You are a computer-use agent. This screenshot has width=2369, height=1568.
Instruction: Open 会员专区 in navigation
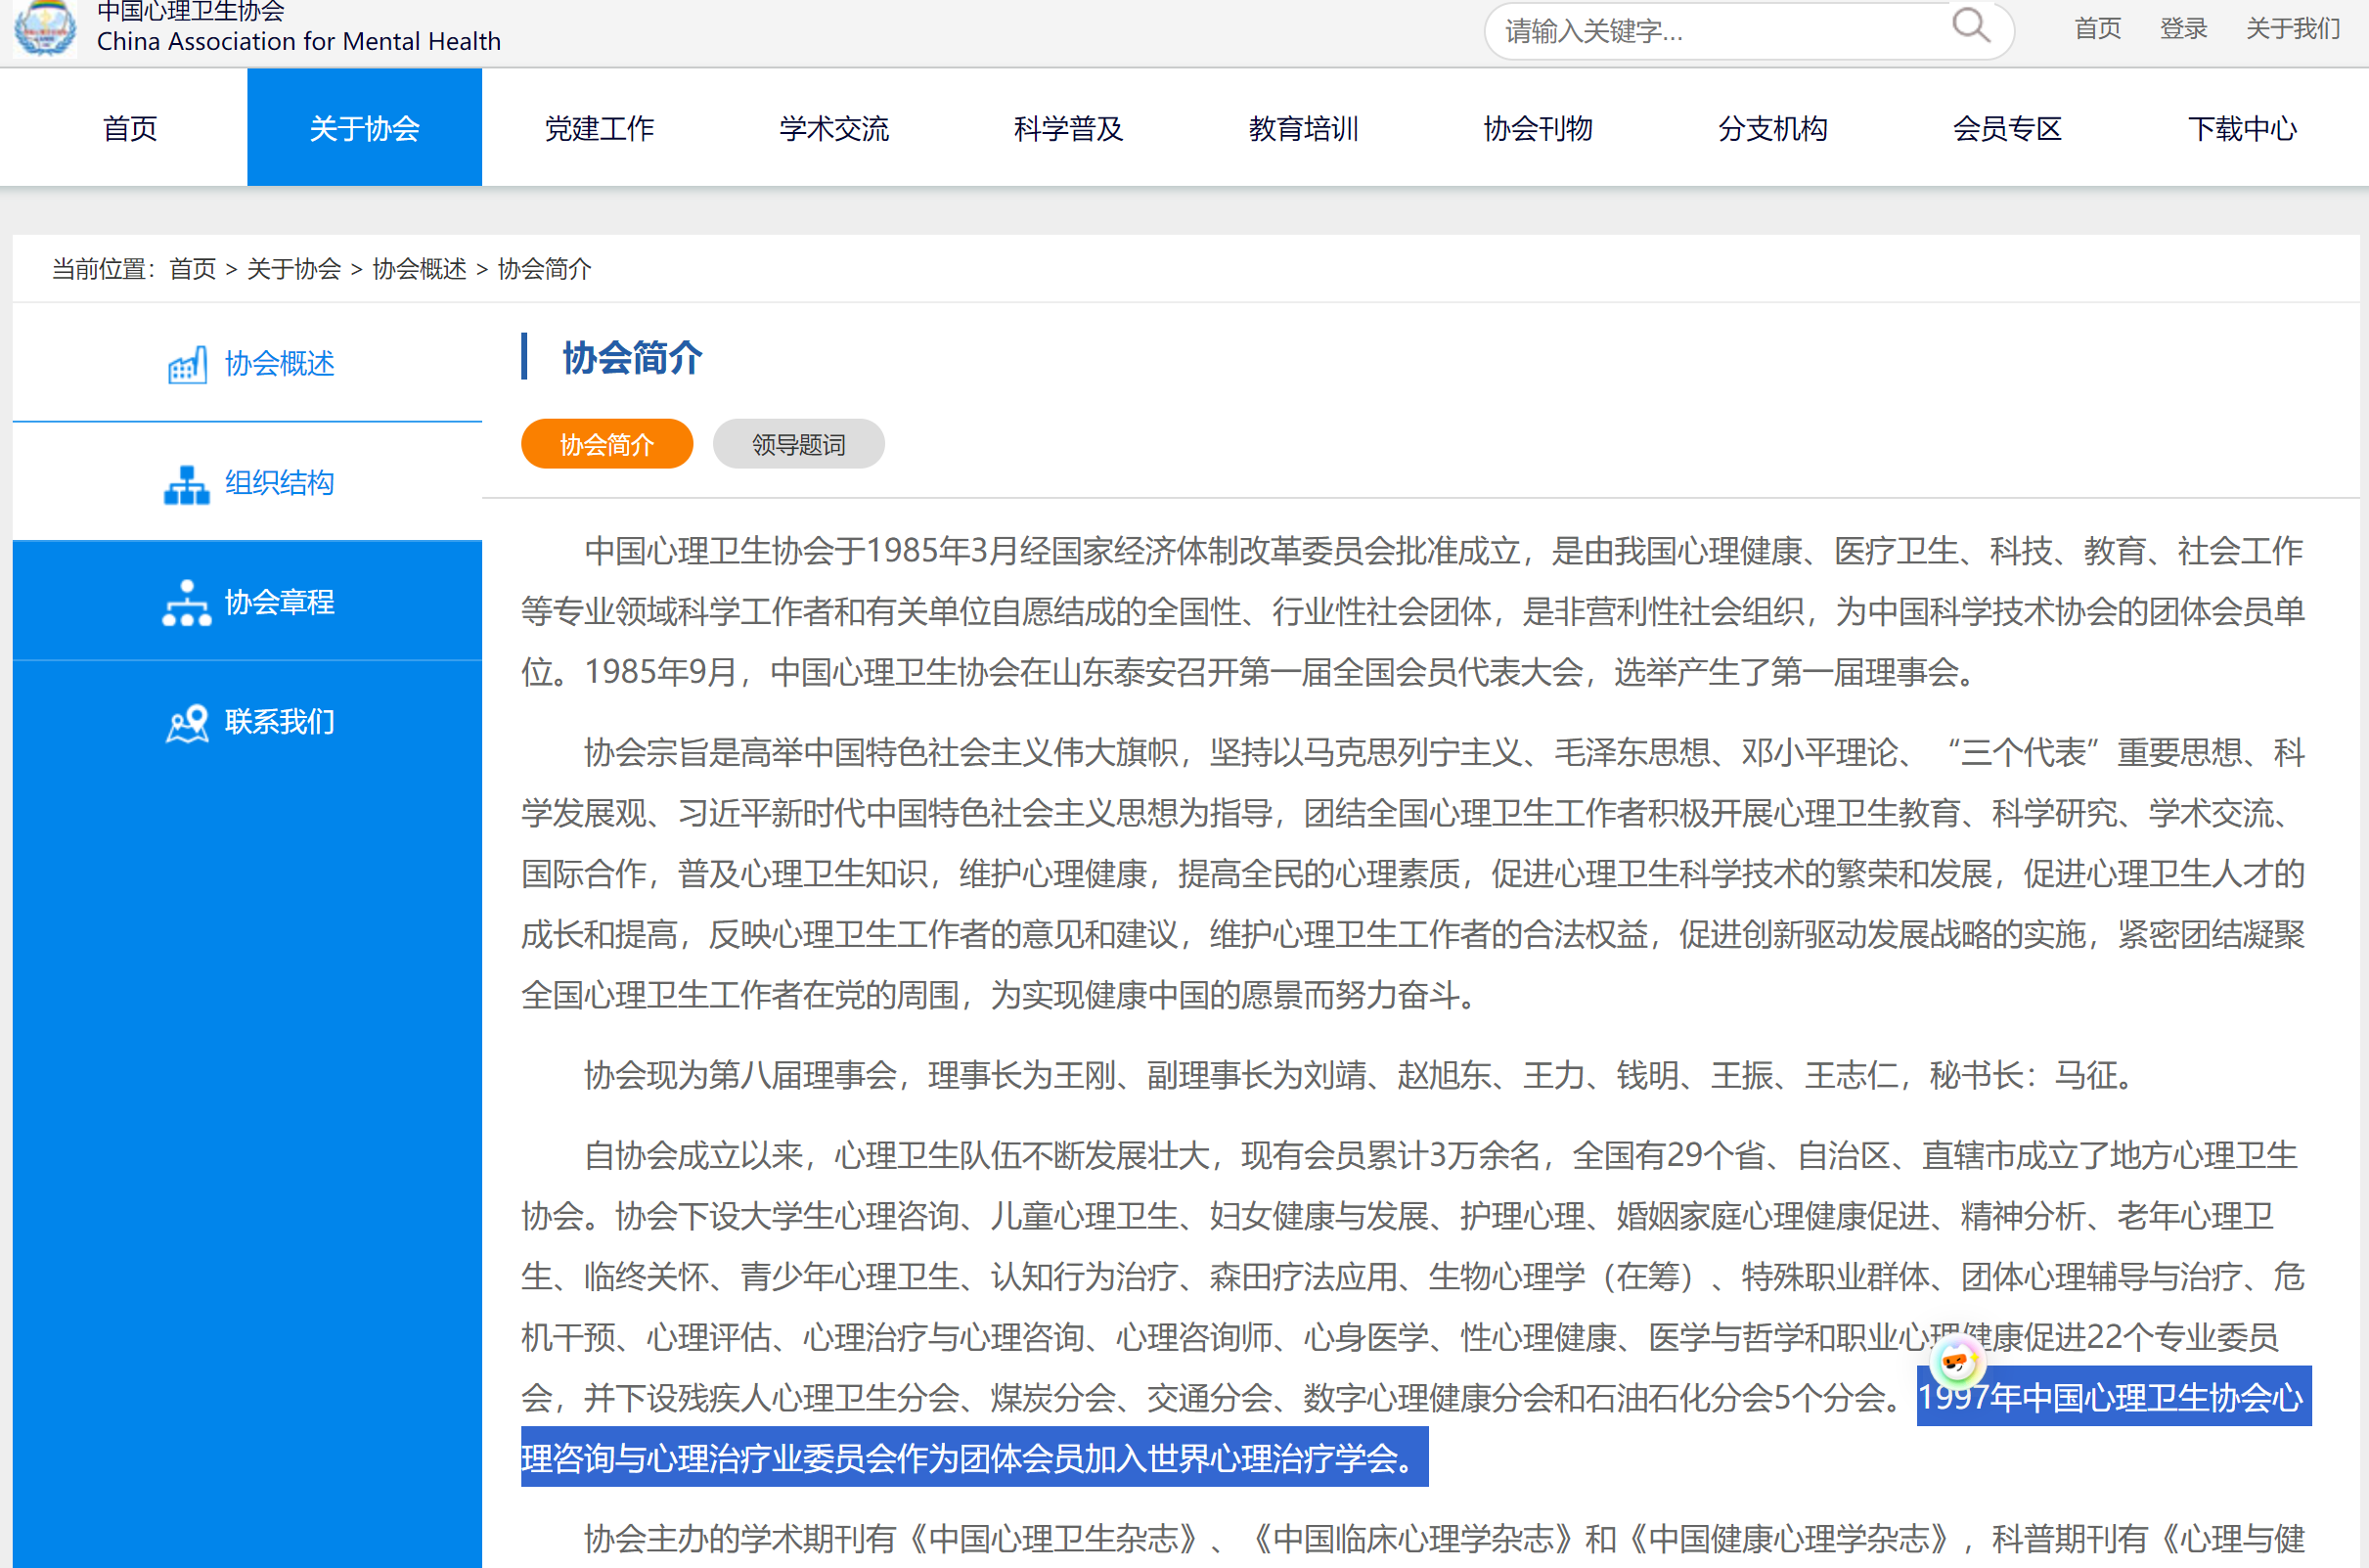(x=2007, y=128)
